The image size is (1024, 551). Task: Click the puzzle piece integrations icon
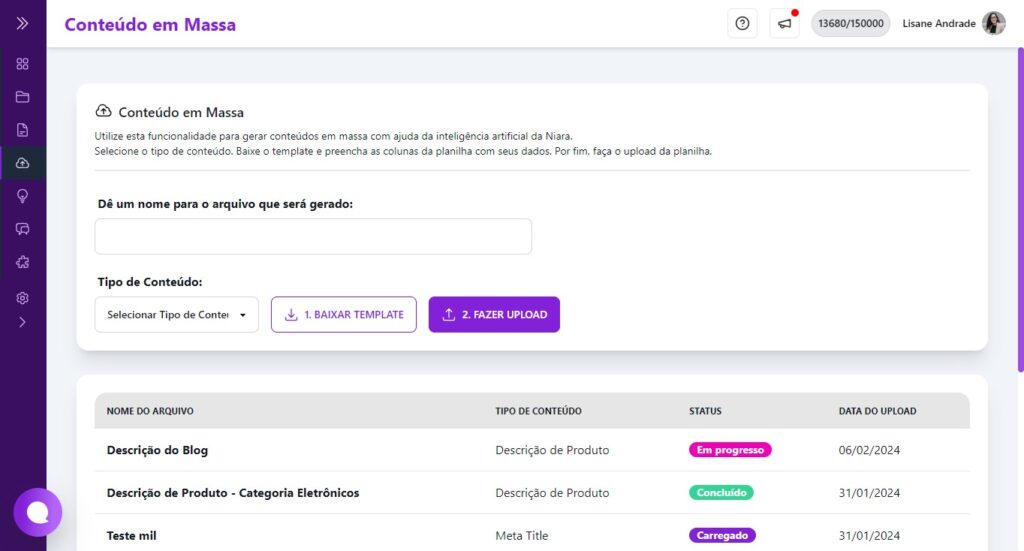tap(22, 262)
